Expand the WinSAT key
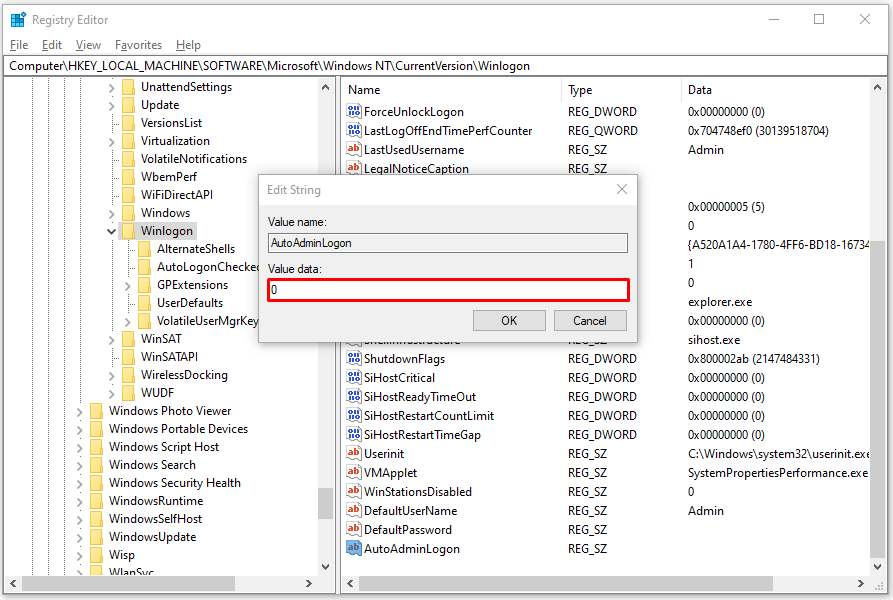The width and height of the screenshot is (893, 600). click(x=112, y=340)
